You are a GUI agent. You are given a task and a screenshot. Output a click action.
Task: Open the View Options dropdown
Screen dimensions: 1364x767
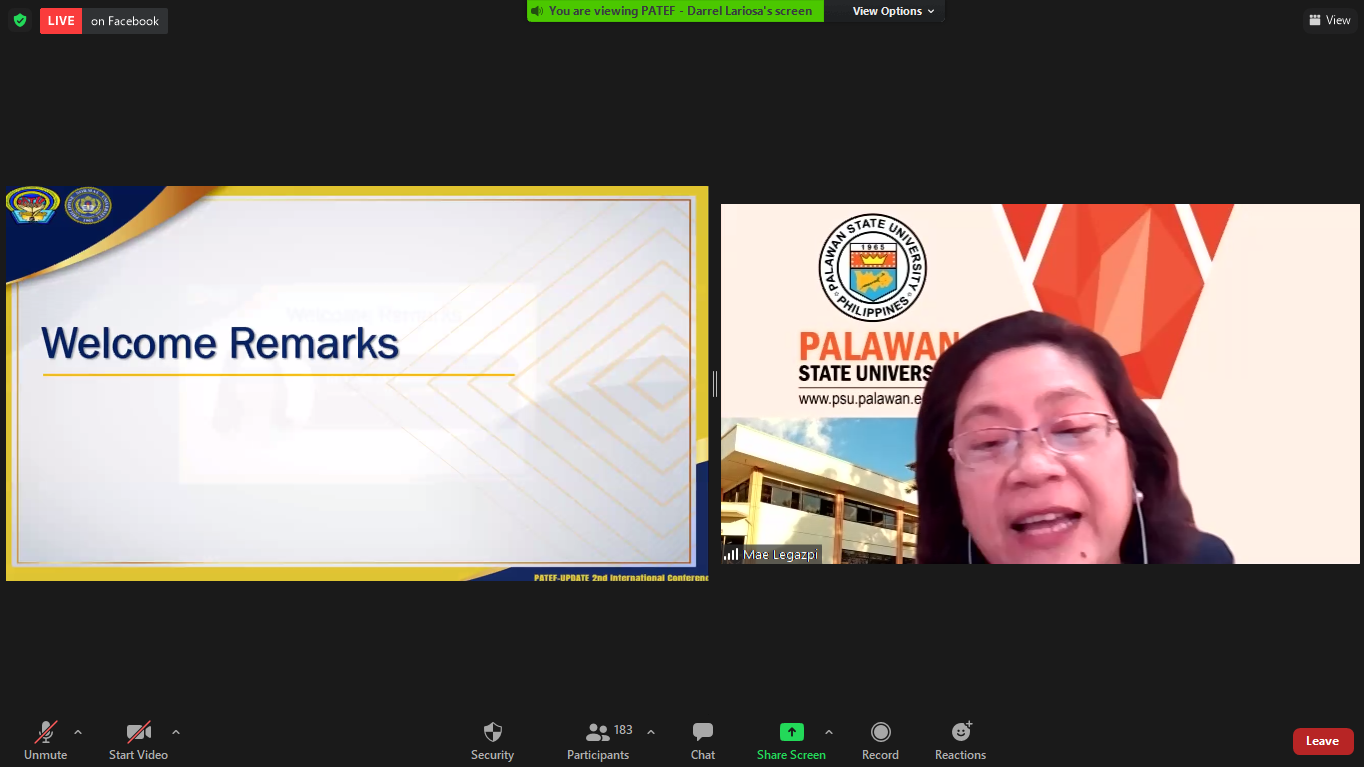tap(893, 11)
